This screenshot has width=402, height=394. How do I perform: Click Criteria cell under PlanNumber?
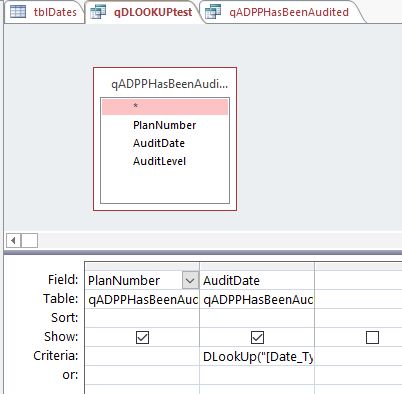pyautogui.click(x=142, y=356)
